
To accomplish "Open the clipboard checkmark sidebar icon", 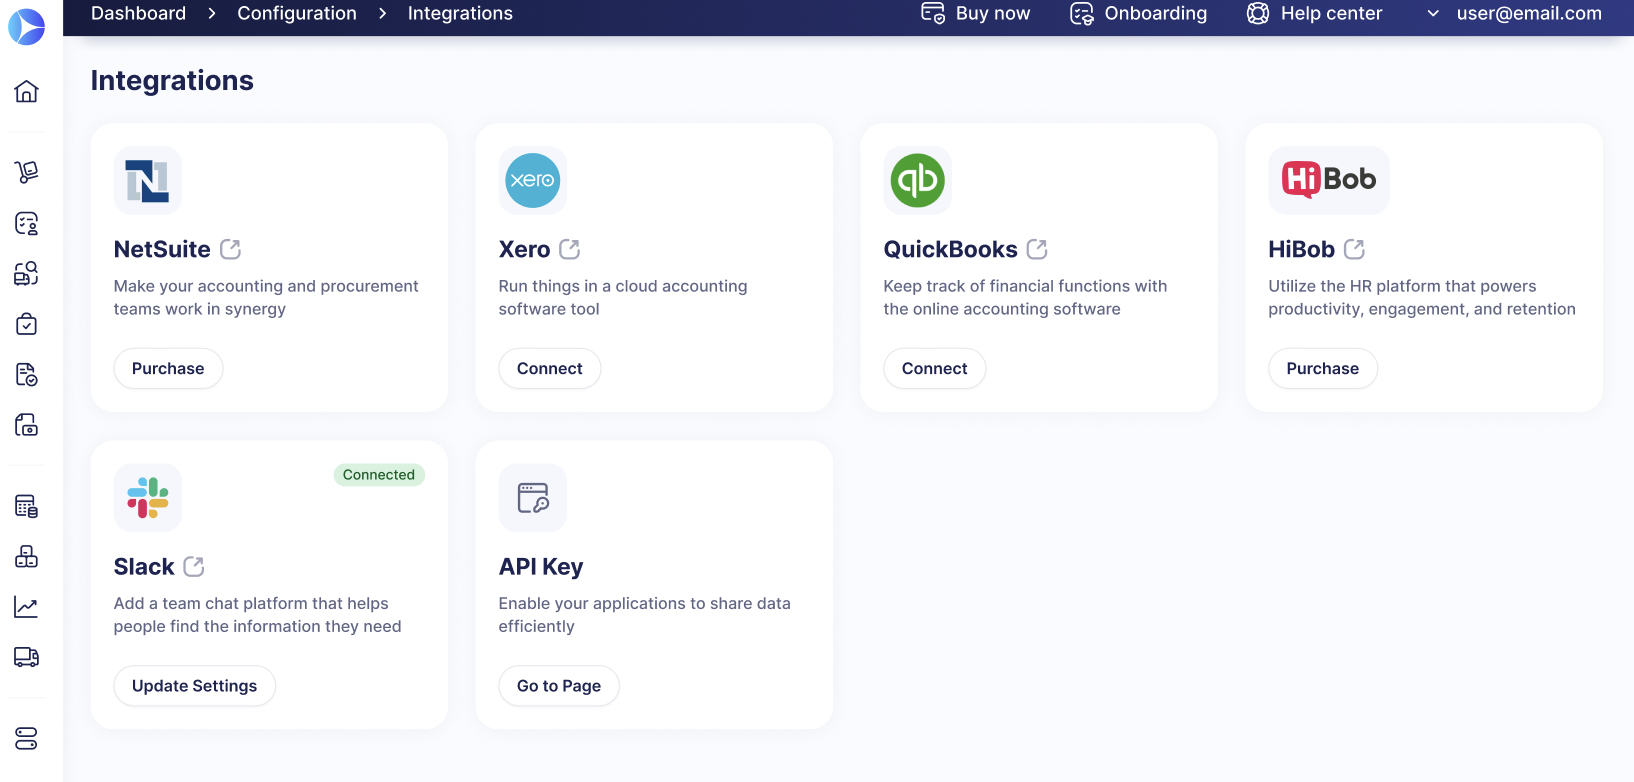I will tap(27, 324).
